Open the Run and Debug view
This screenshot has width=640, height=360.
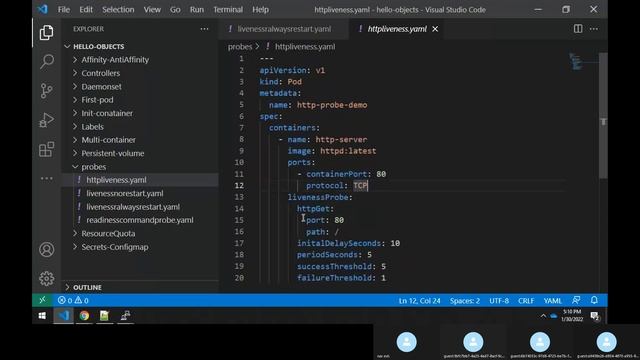pyautogui.click(x=46, y=120)
